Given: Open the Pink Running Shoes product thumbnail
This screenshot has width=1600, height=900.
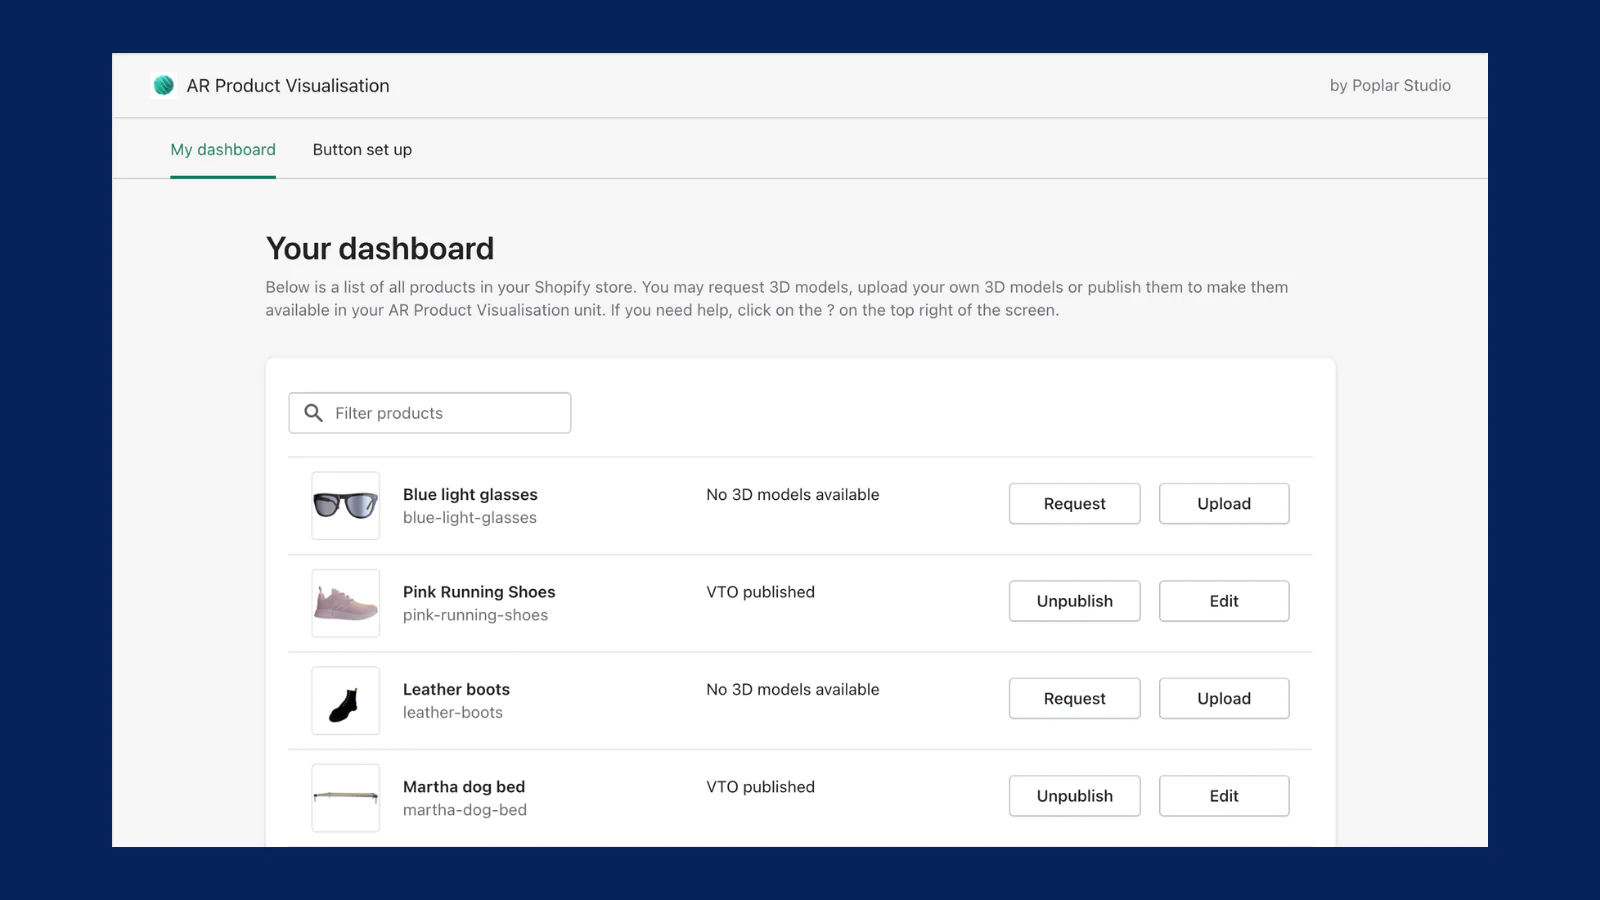Looking at the screenshot, I should click(x=346, y=603).
